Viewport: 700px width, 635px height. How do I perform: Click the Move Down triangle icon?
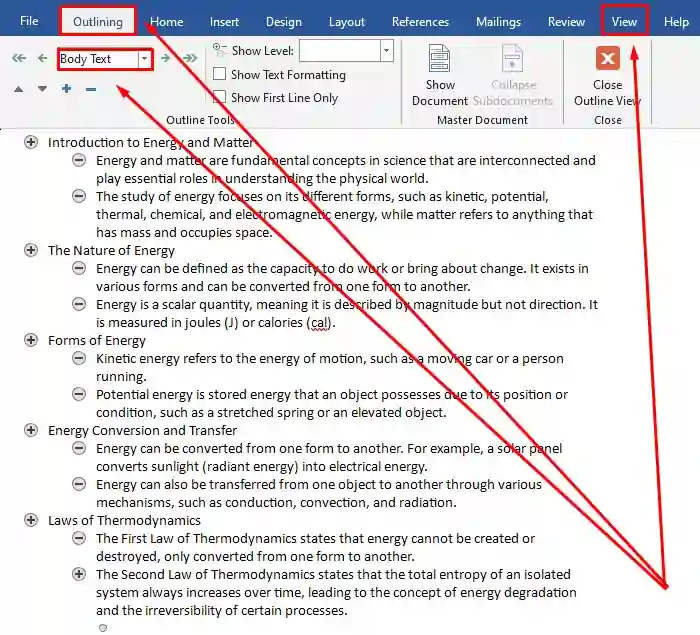42,89
